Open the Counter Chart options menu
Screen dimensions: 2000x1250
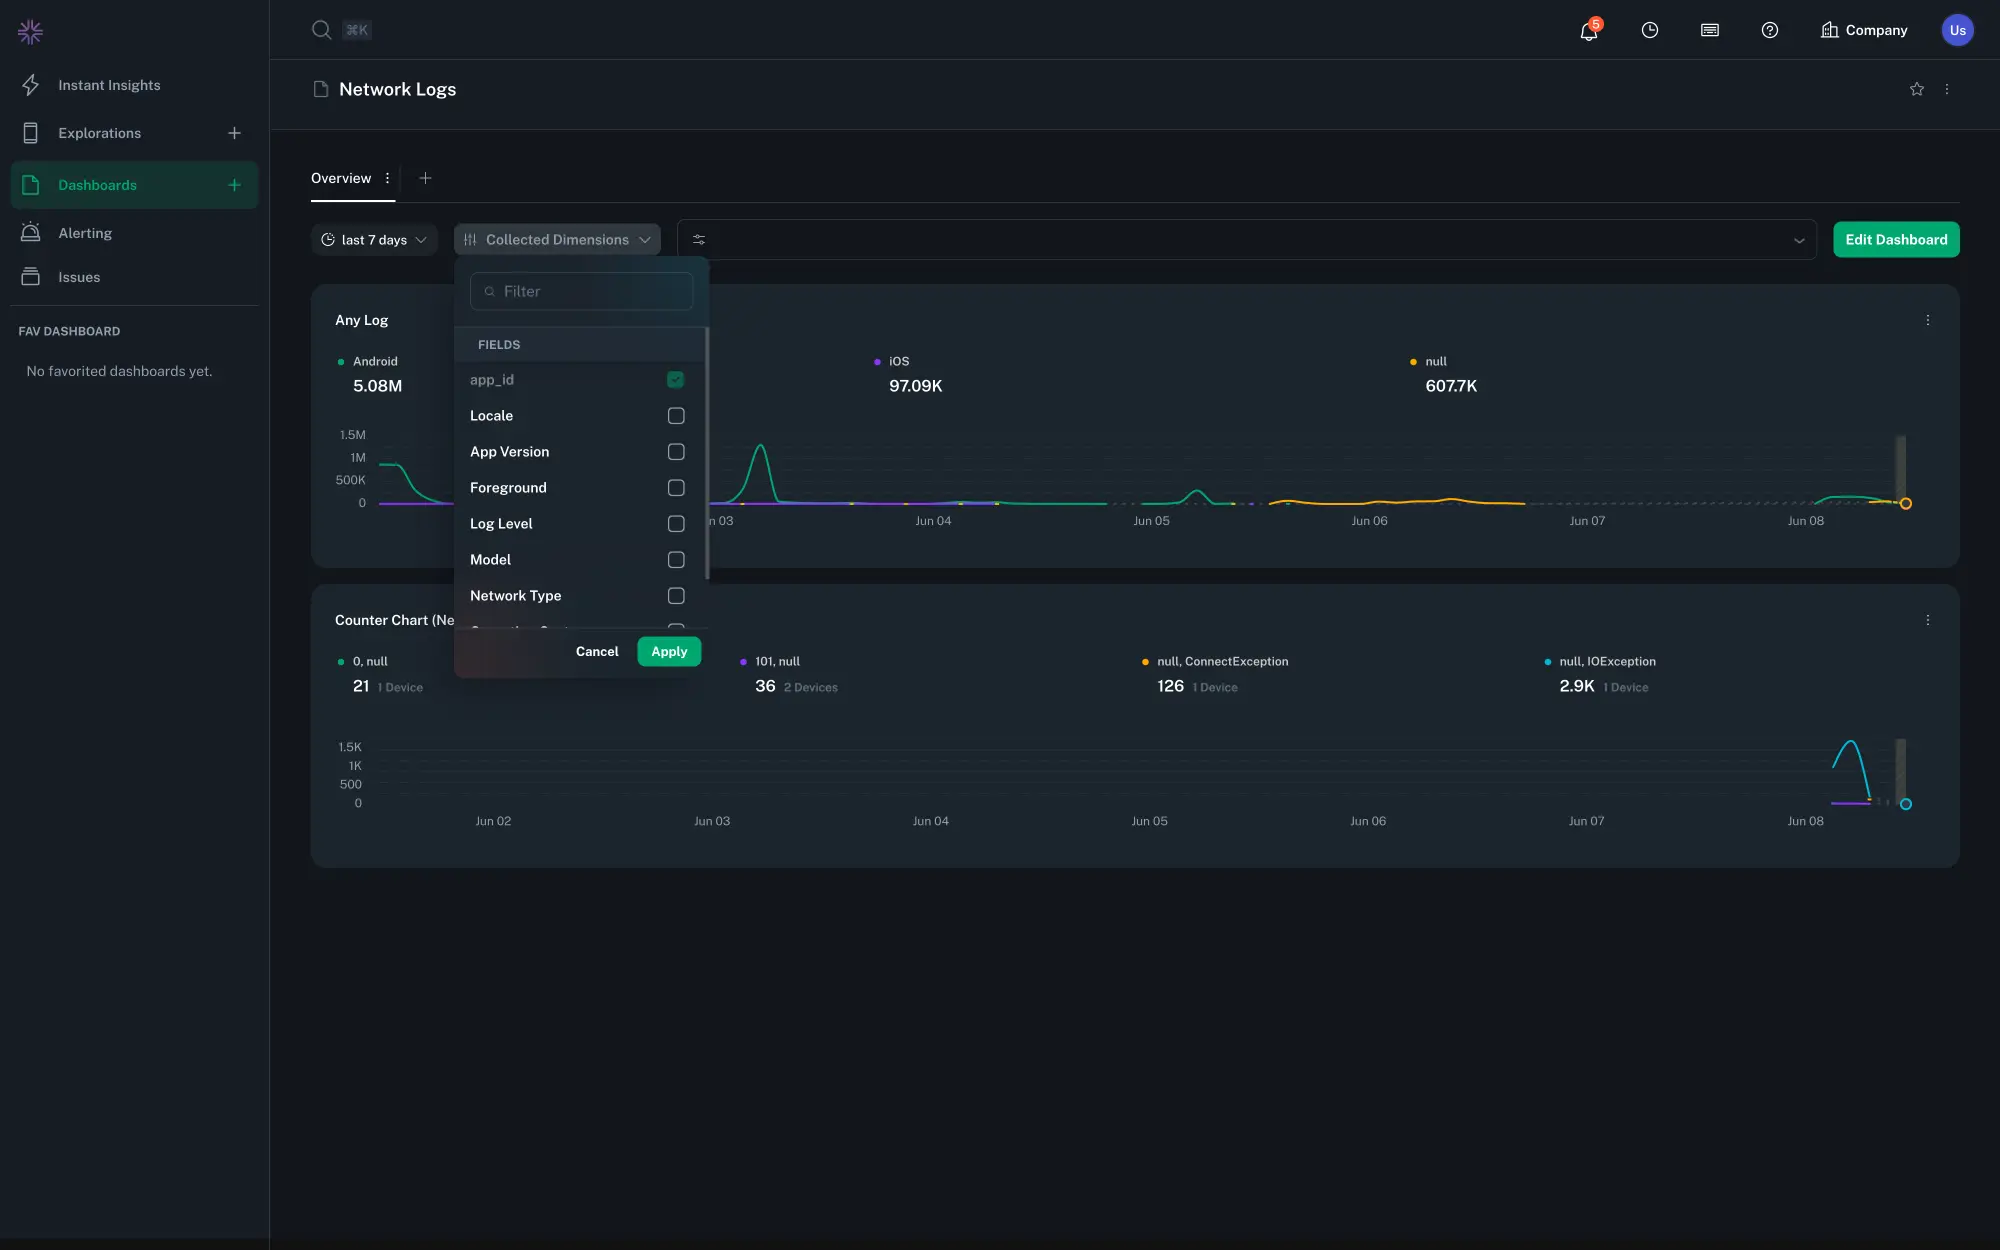pos(1928,620)
